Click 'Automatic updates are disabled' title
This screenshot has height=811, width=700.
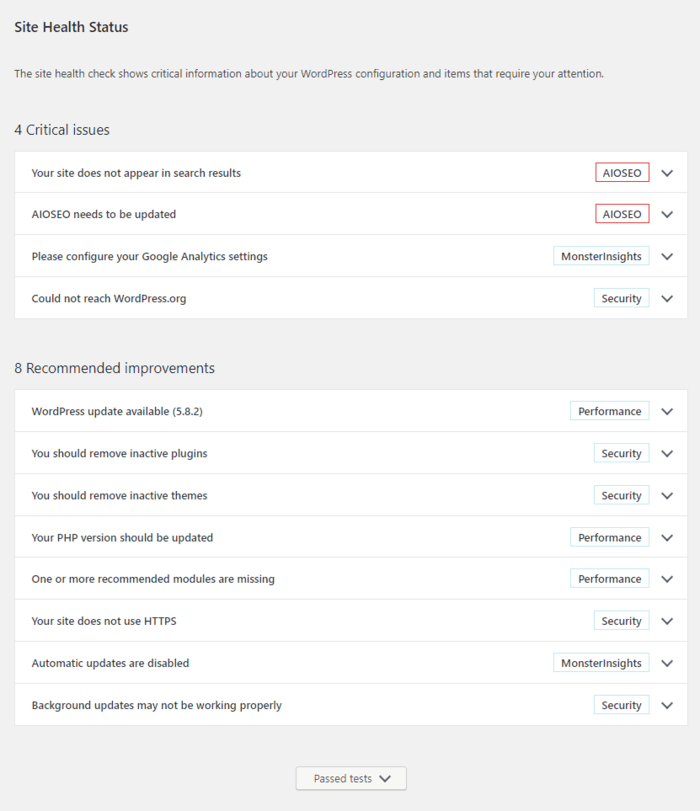[110, 663]
